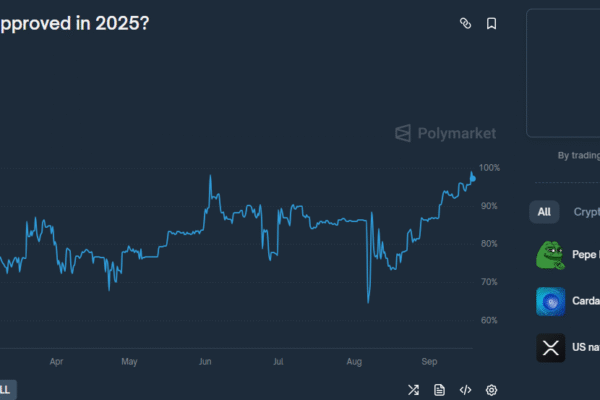Click the Pepe market thumbnail
The image size is (600, 400).
pyautogui.click(x=550, y=255)
